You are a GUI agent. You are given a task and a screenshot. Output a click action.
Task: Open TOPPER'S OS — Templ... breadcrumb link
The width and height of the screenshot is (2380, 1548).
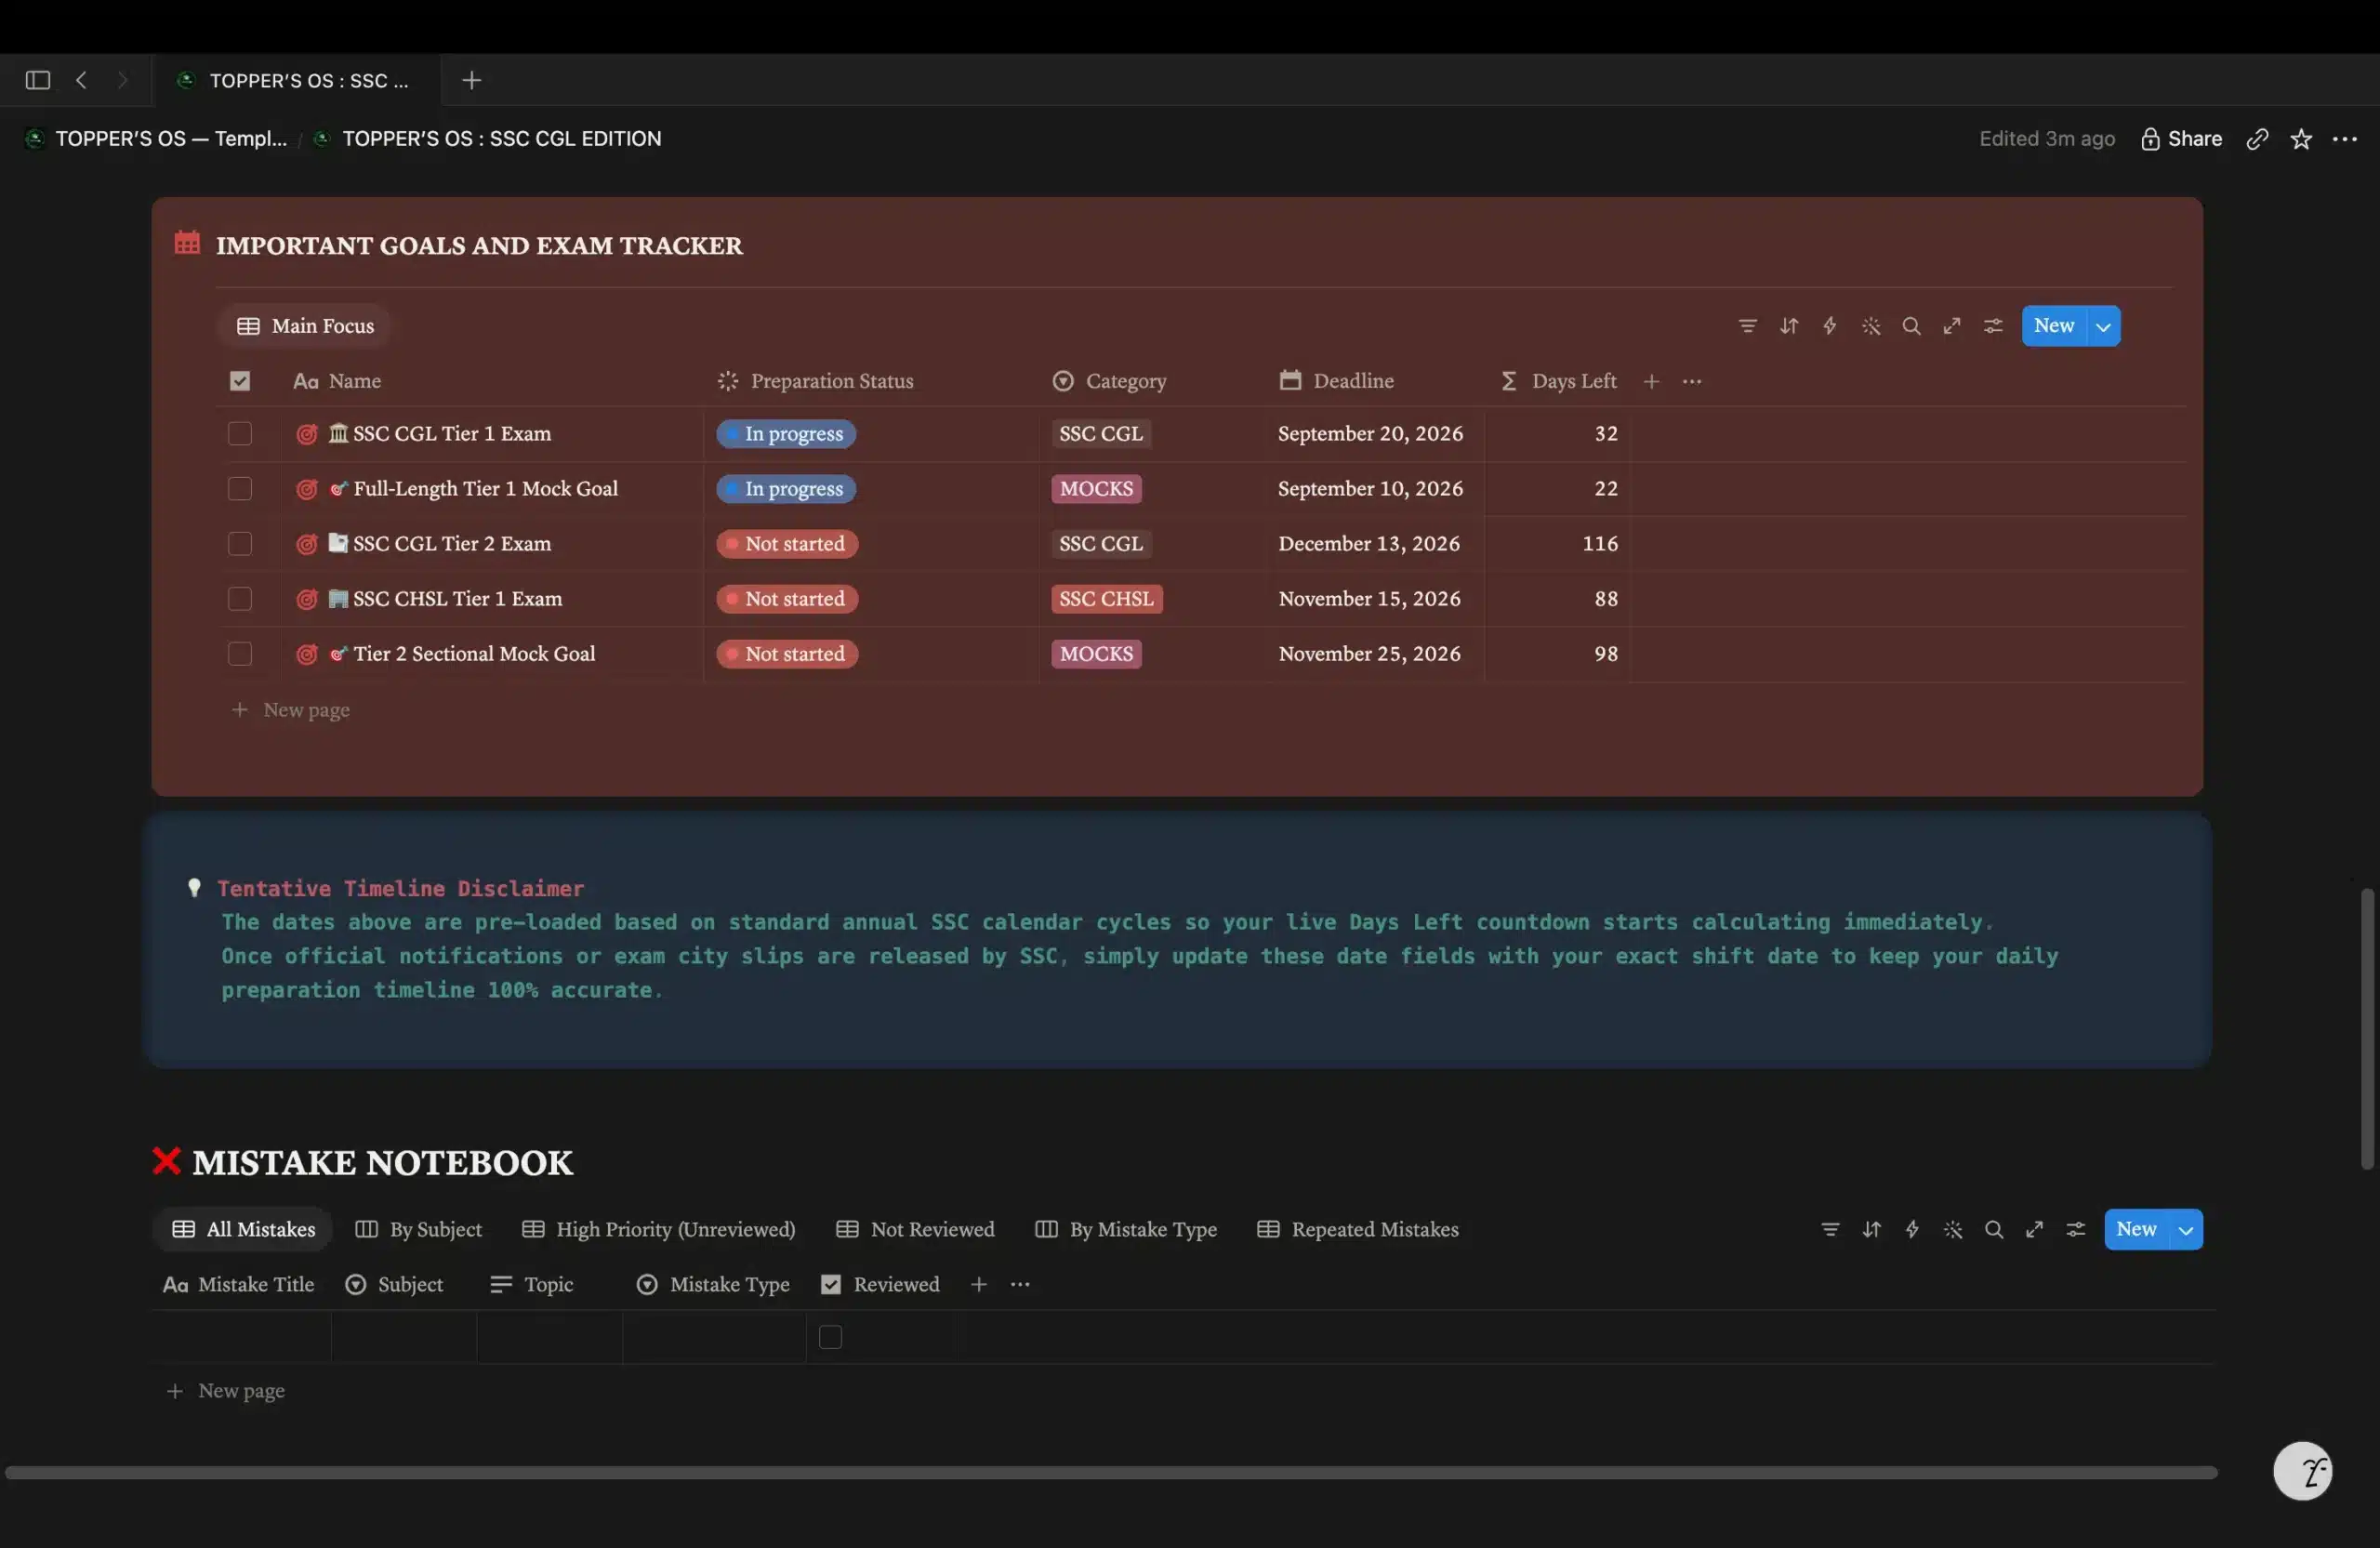pos(158,139)
